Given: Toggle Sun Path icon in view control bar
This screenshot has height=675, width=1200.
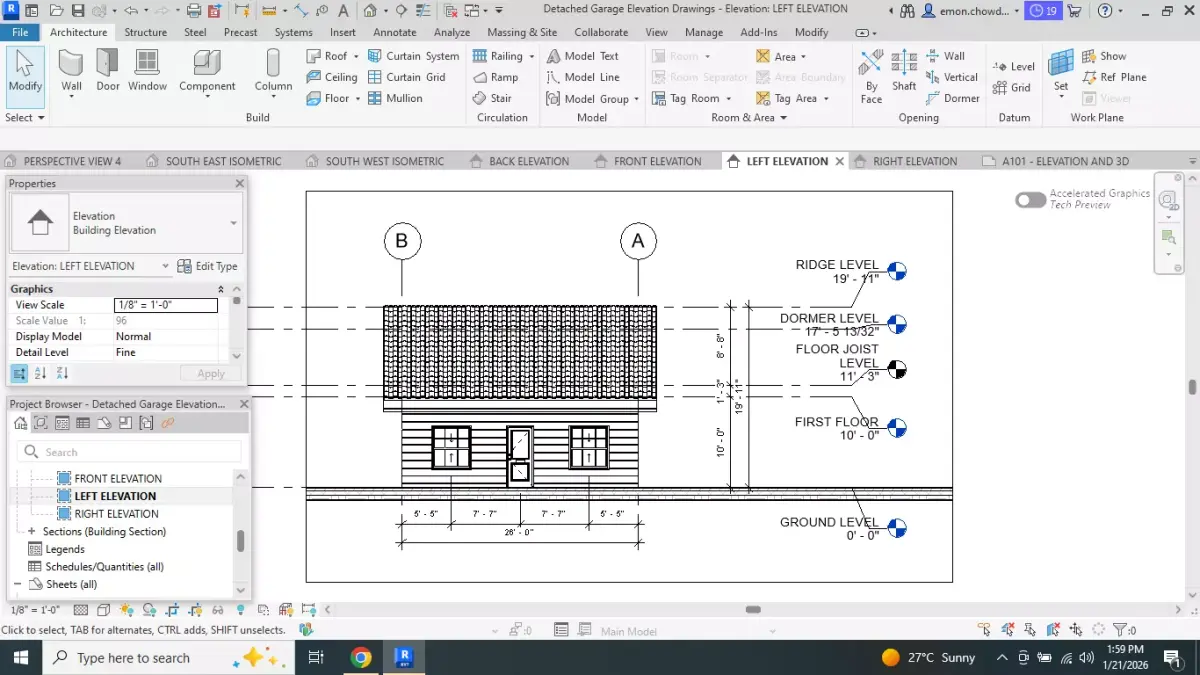Looking at the screenshot, I should 126,609.
